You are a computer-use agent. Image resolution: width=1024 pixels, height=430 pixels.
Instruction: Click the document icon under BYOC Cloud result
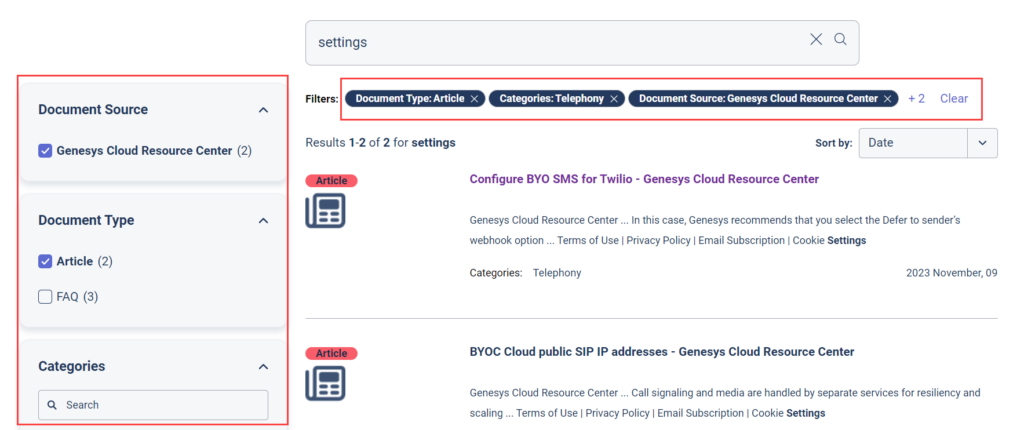[x=325, y=383]
